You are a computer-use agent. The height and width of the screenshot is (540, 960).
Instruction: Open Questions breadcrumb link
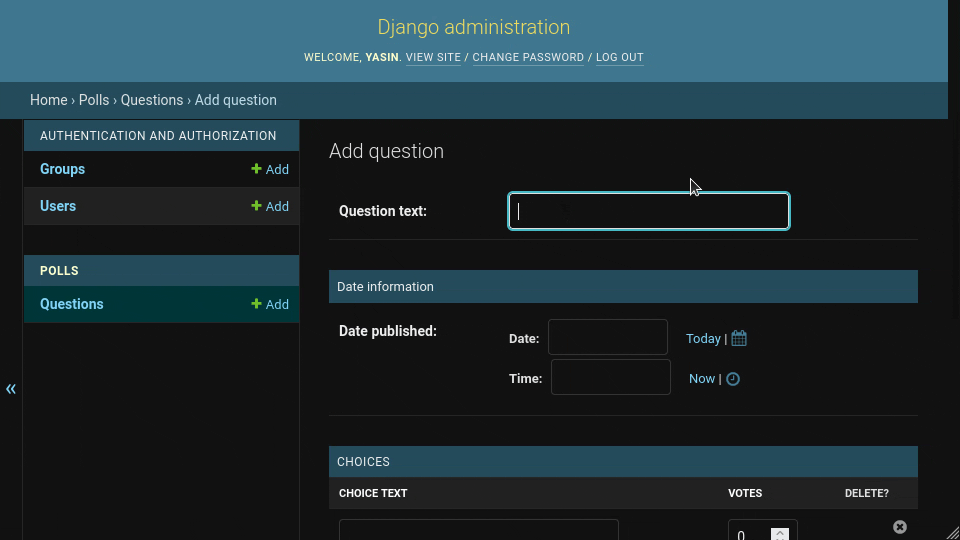[152, 100]
